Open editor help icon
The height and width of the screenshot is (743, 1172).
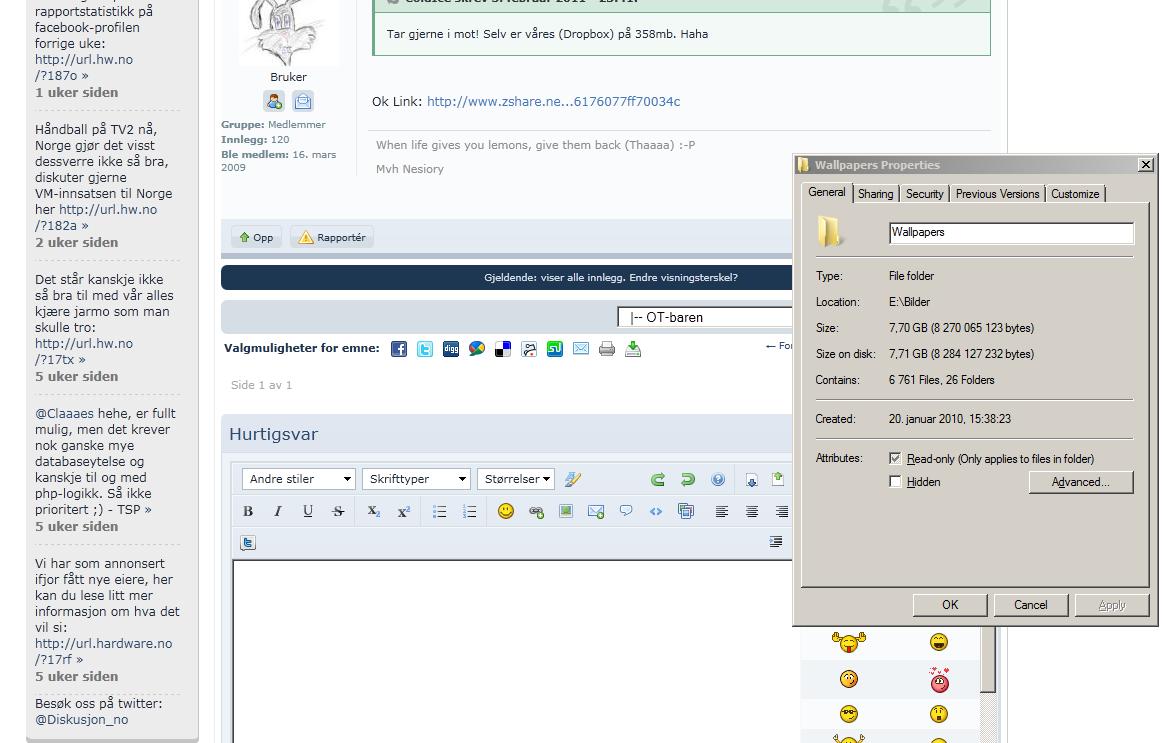click(x=718, y=479)
